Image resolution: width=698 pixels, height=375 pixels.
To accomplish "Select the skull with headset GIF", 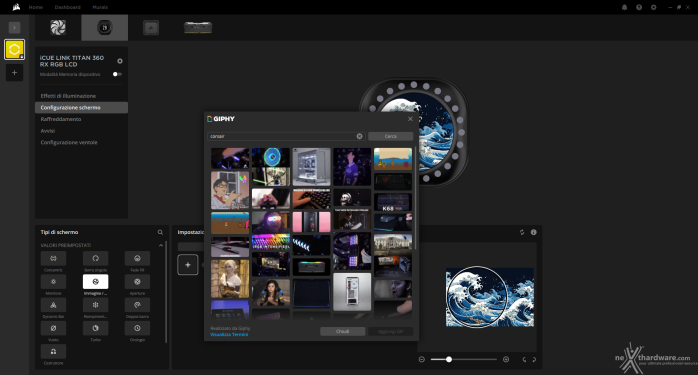I will tap(352, 197).
